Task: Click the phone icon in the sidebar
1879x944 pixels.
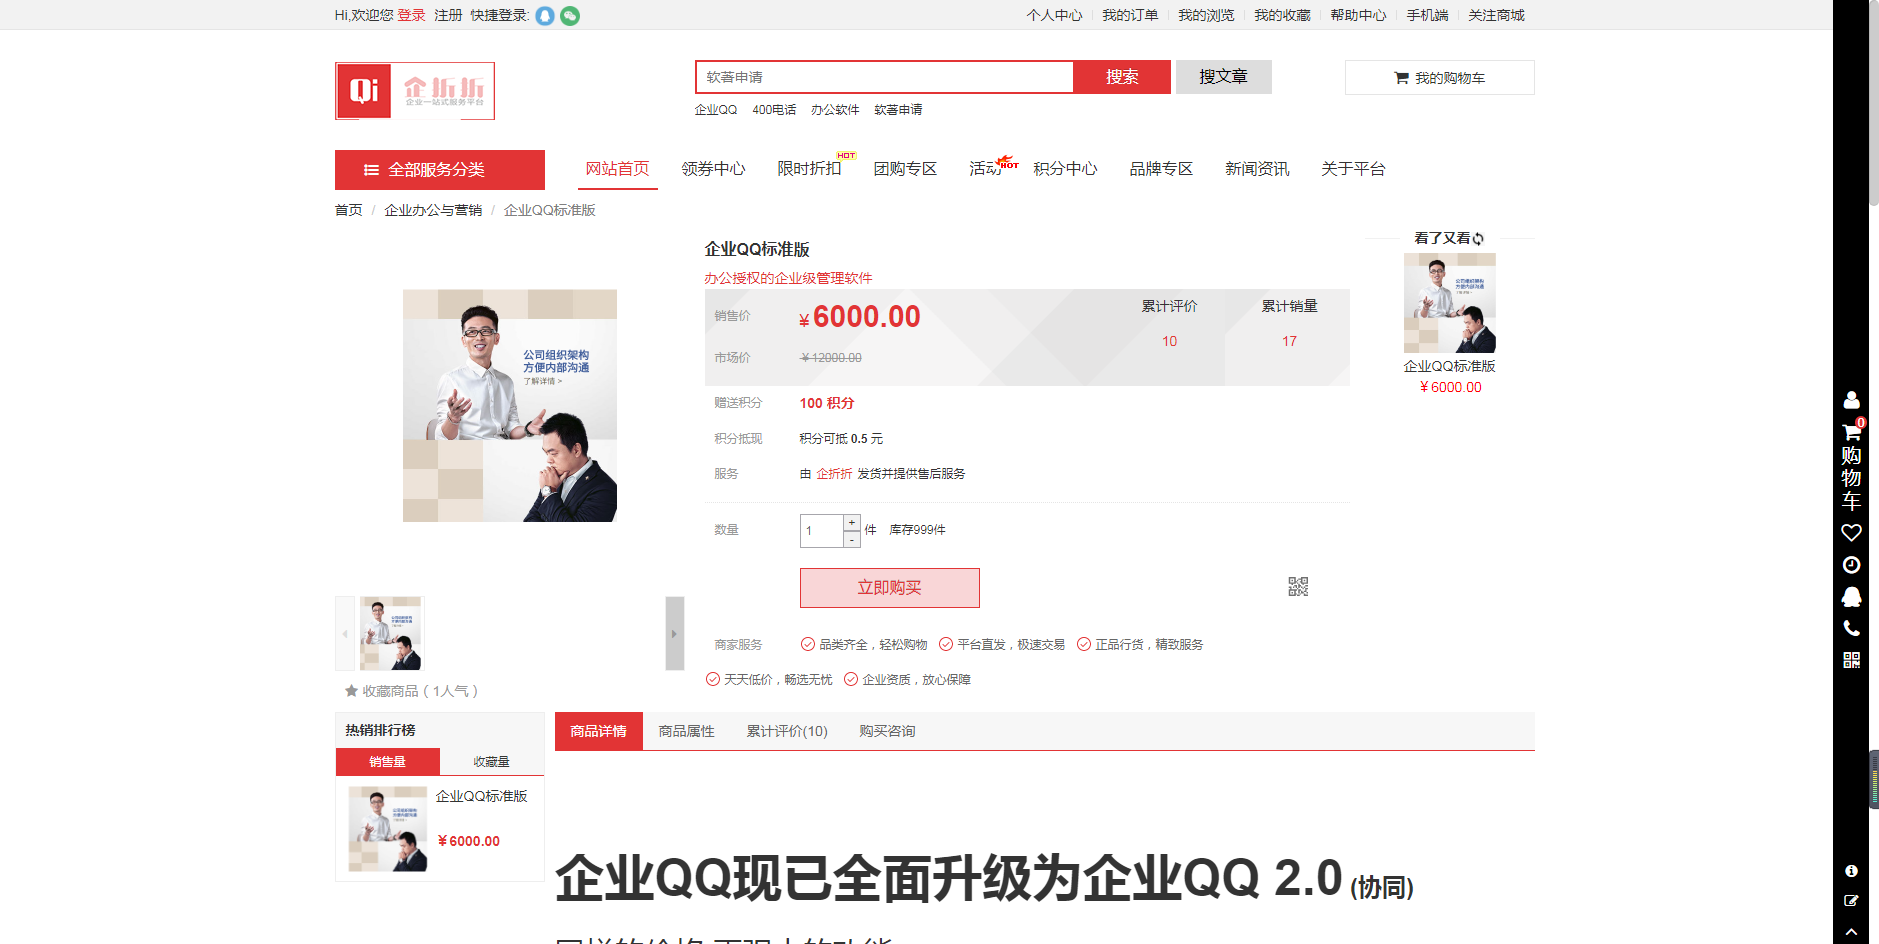Action: pyautogui.click(x=1851, y=628)
